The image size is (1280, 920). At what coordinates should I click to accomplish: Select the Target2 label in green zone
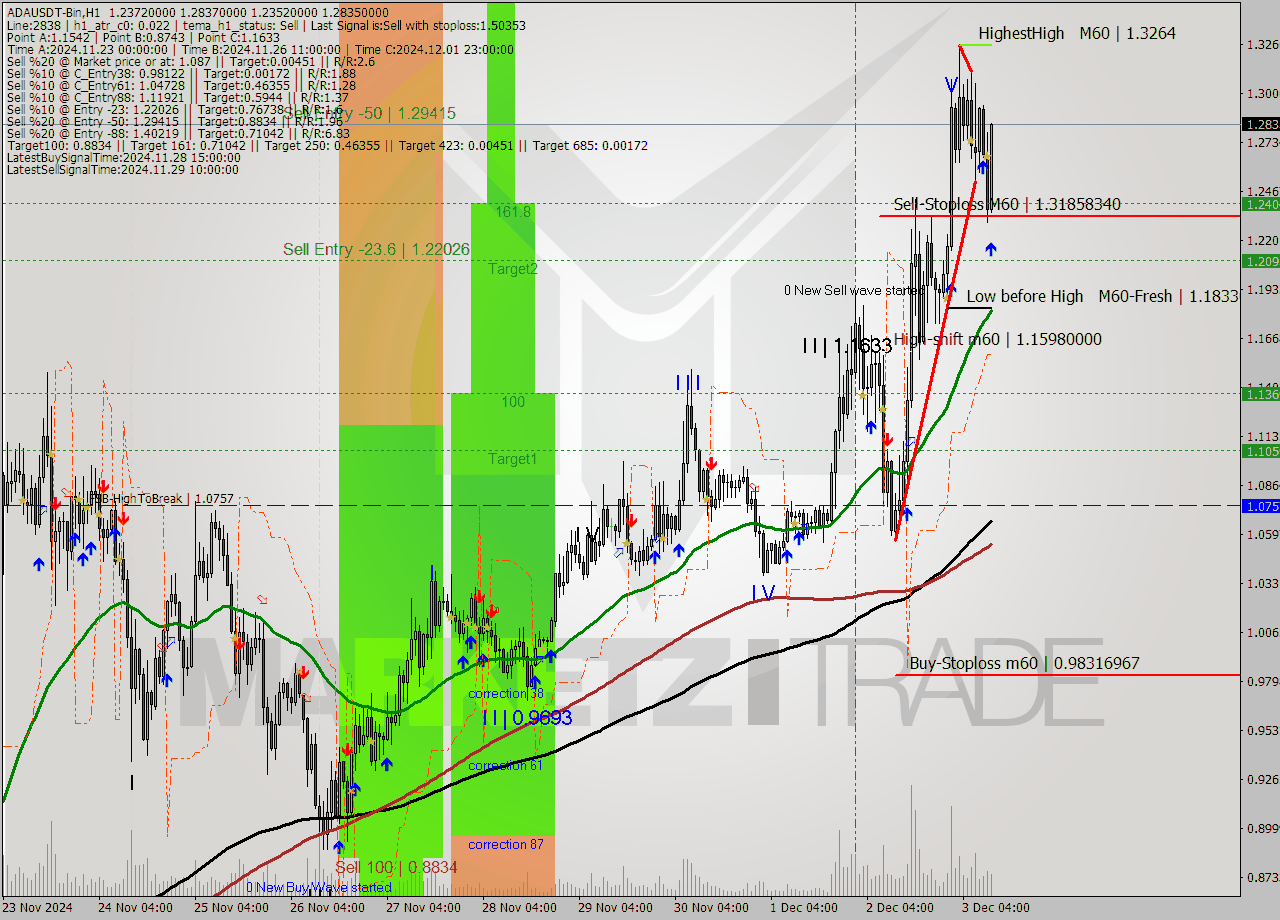pos(513,269)
